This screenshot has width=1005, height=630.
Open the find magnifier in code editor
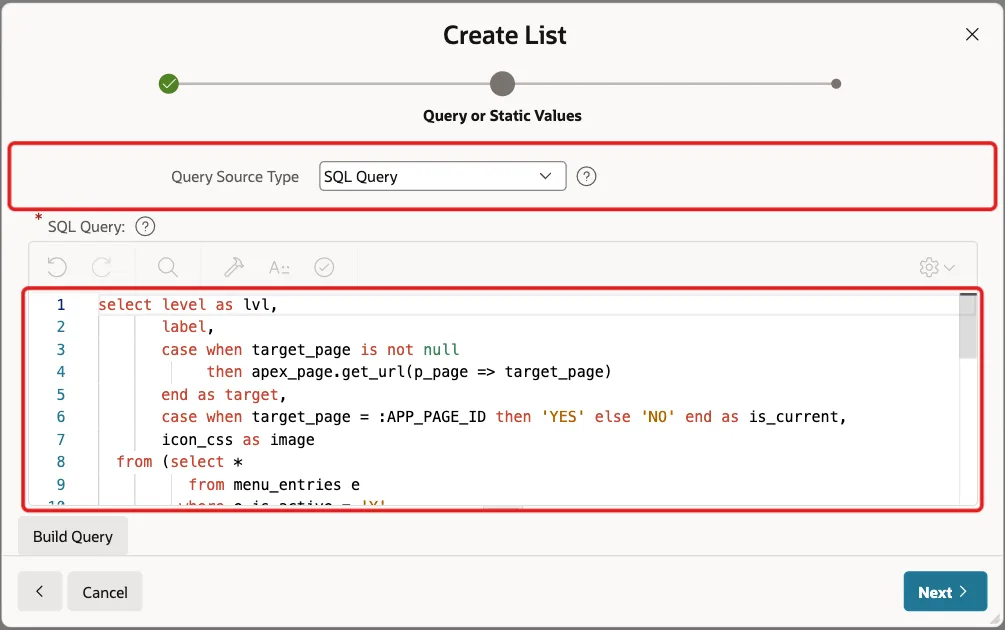[x=168, y=267]
